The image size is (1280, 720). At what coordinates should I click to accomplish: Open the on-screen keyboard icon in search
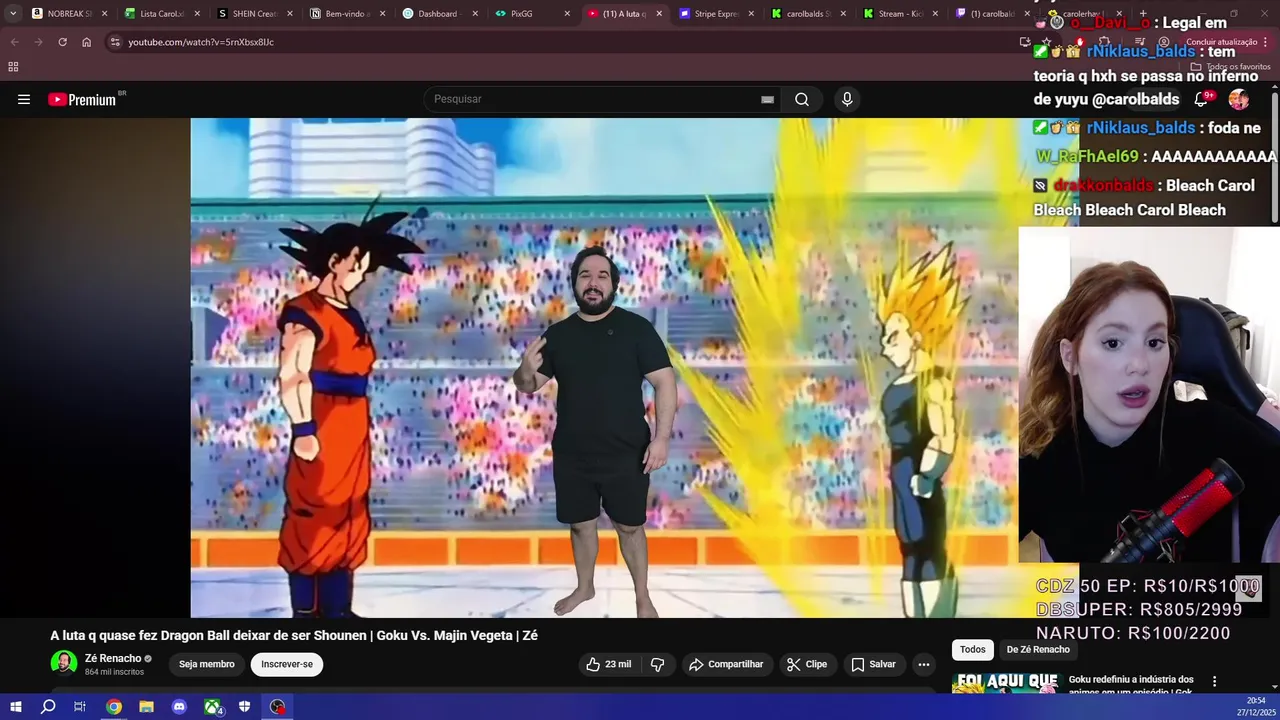click(767, 99)
